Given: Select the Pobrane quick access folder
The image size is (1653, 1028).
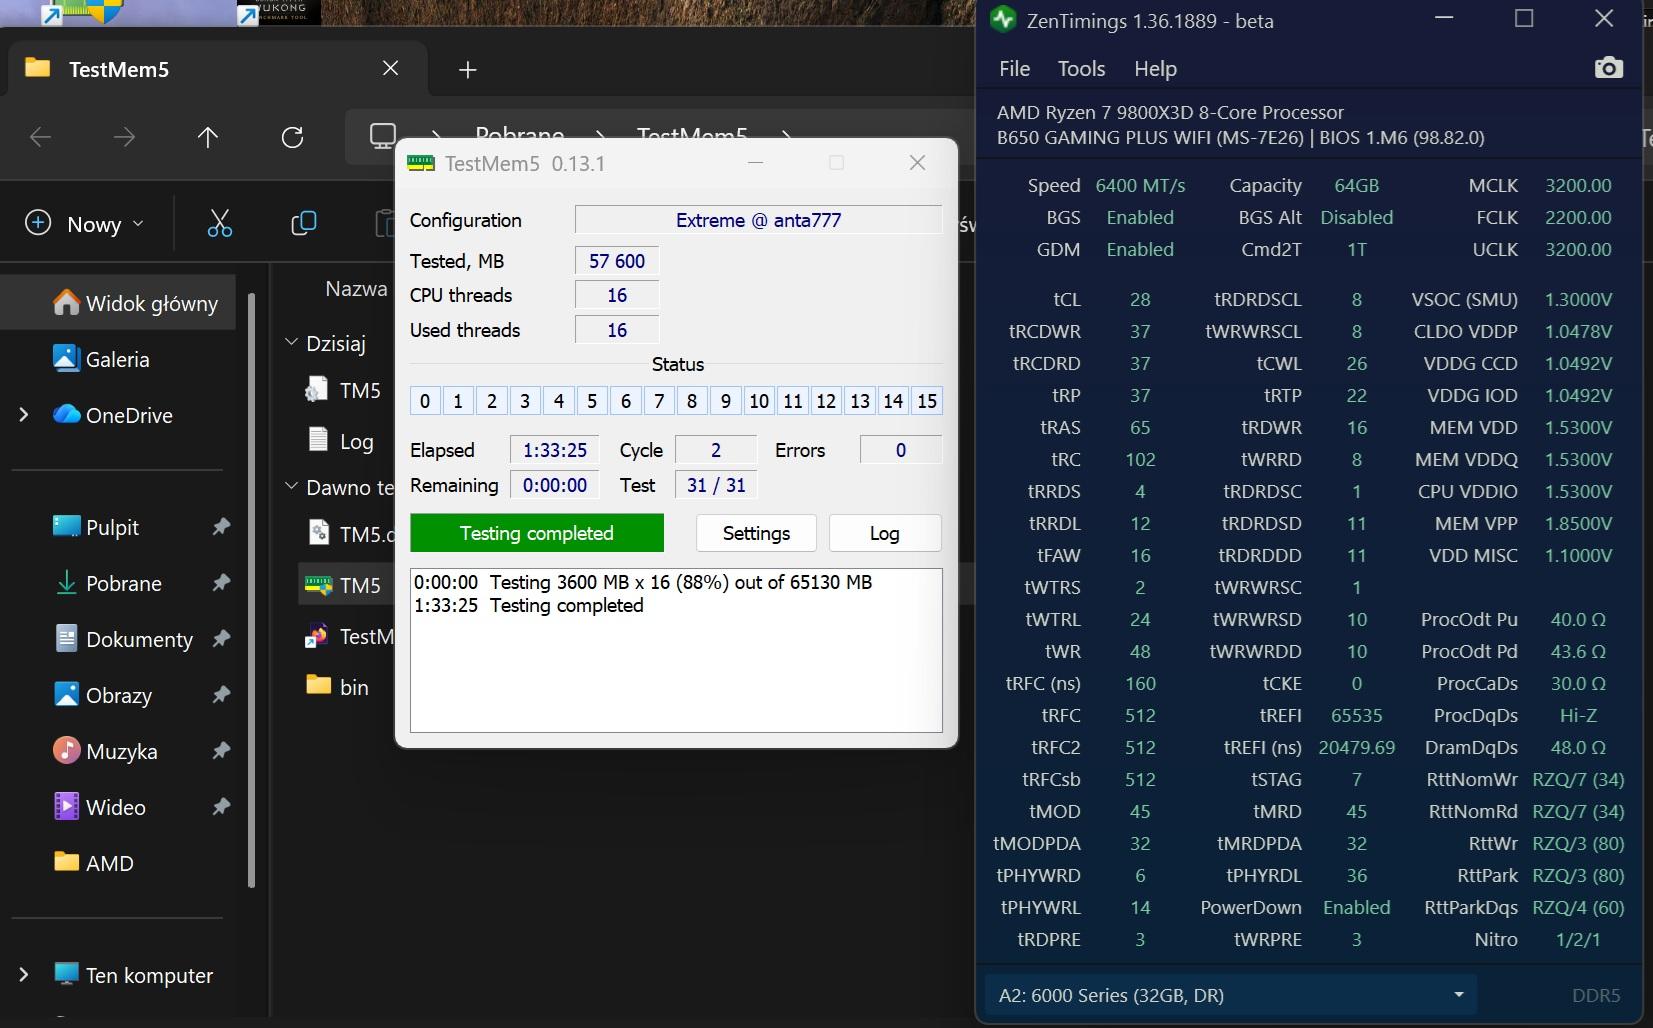Looking at the screenshot, I should point(123,583).
